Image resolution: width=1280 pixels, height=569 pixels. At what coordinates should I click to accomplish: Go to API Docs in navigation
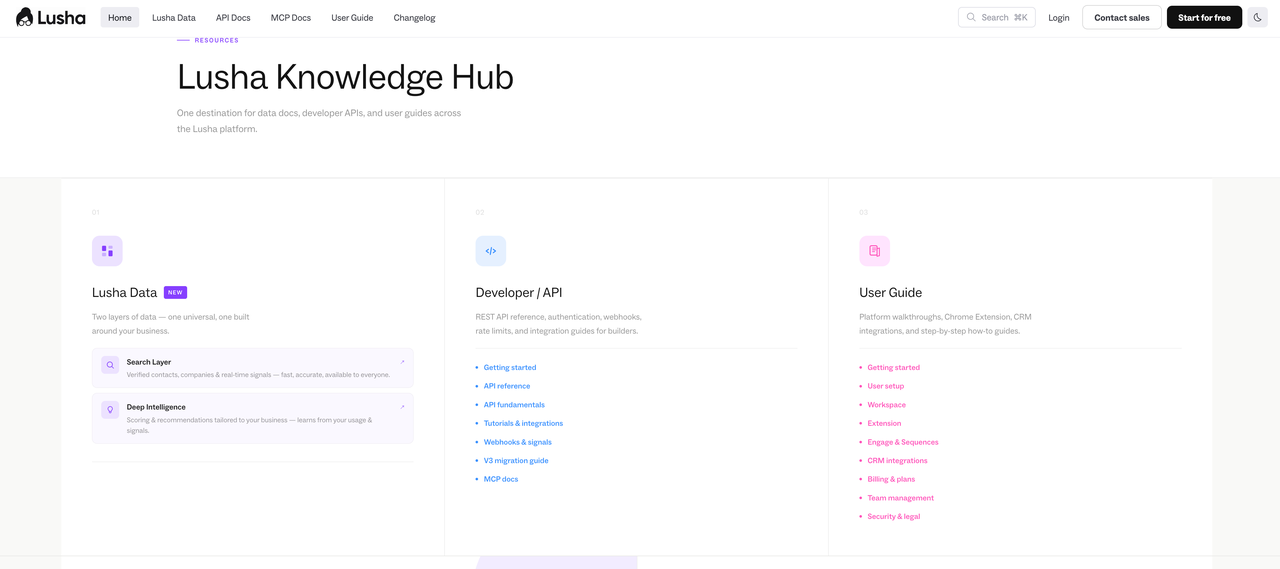[x=233, y=17]
